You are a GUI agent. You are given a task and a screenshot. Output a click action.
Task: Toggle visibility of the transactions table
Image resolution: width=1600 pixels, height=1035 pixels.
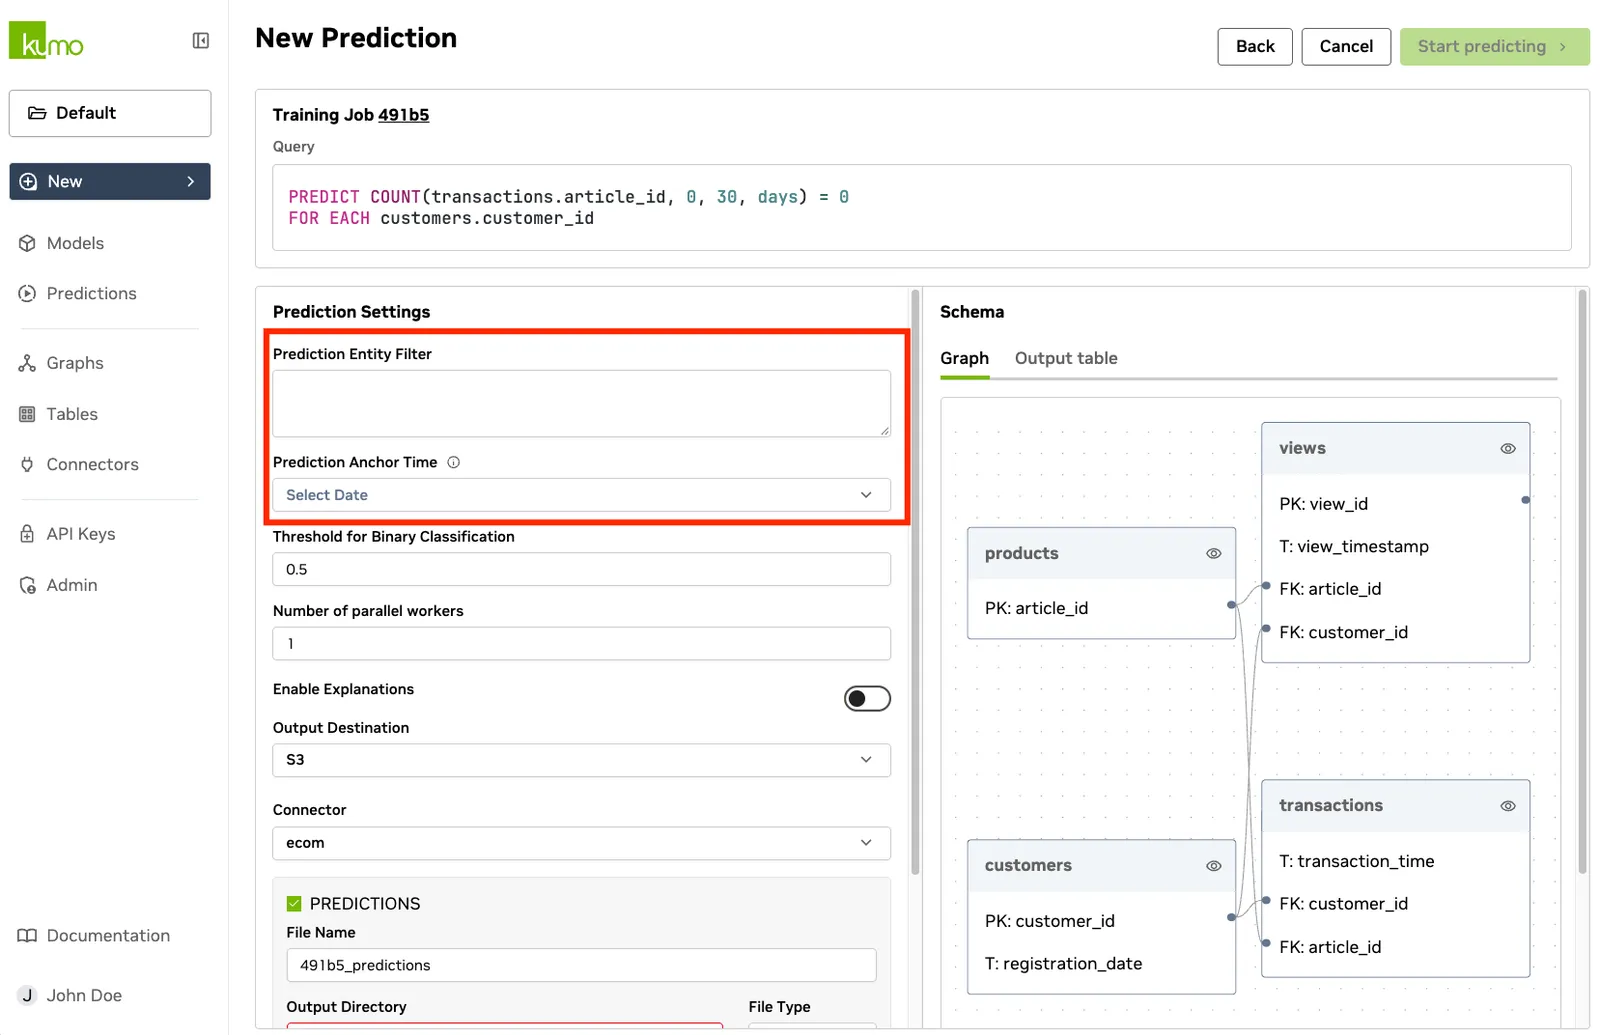click(1508, 806)
